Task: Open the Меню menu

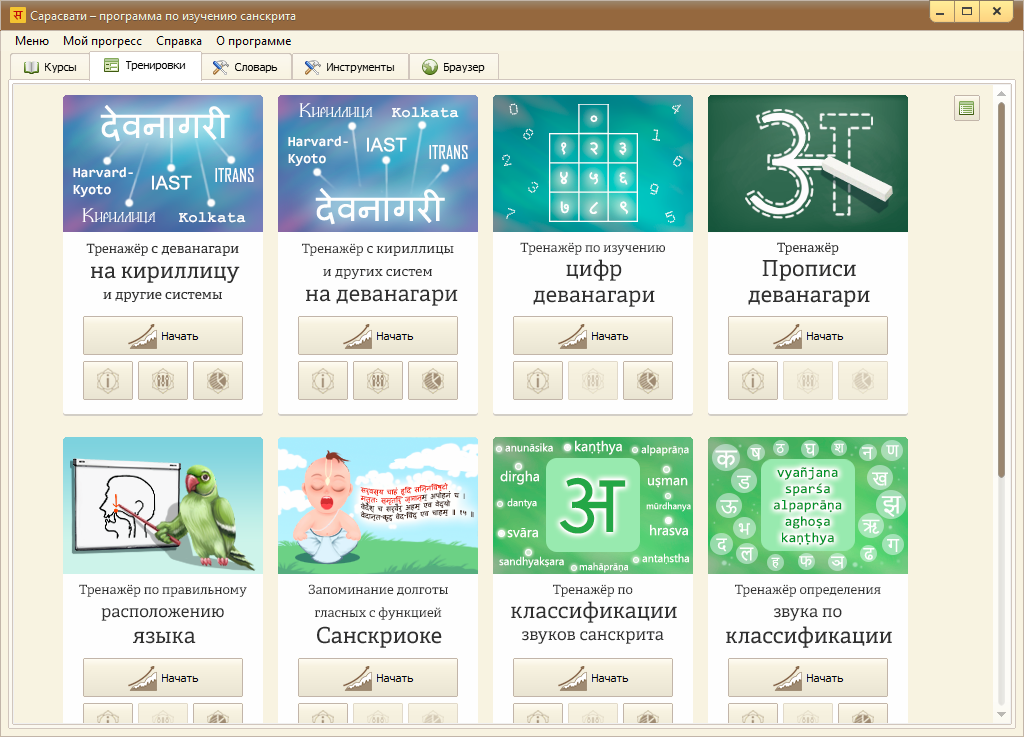Action: [x=32, y=41]
